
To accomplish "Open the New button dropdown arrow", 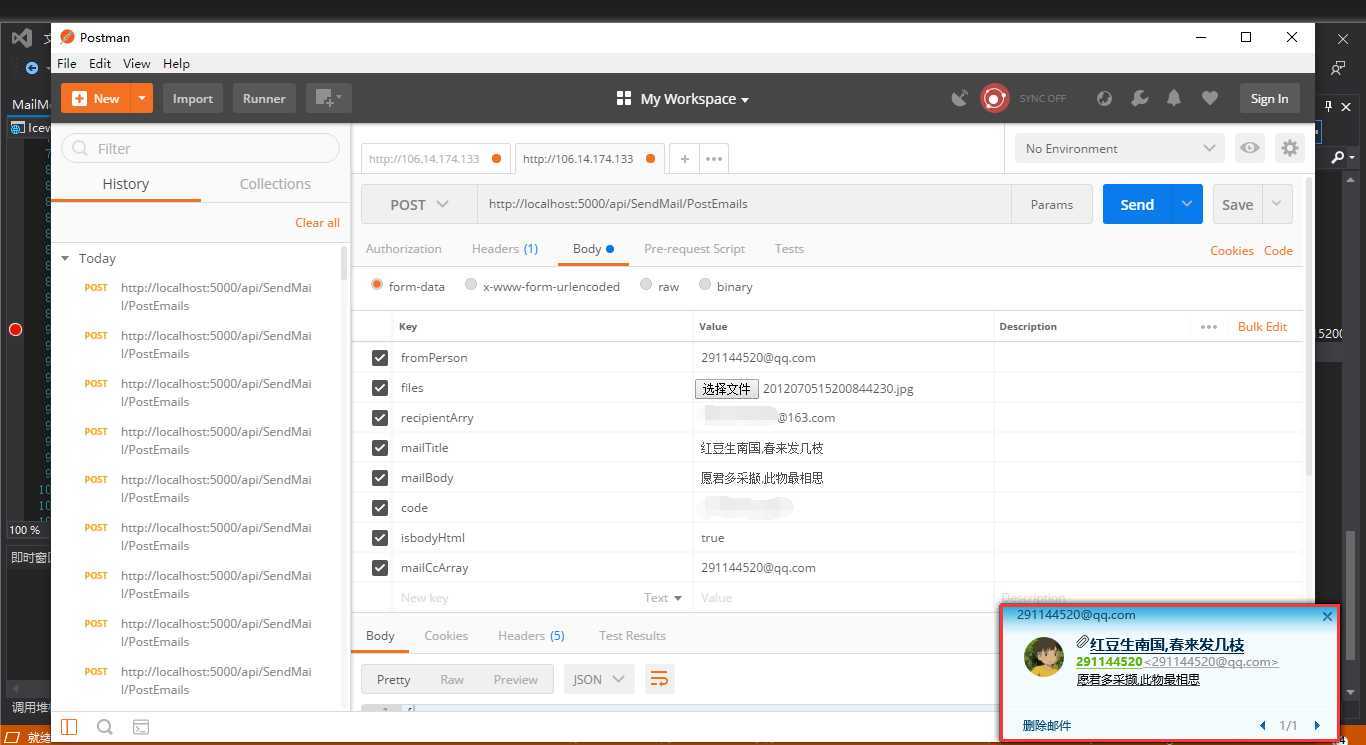I will coord(142,98).
